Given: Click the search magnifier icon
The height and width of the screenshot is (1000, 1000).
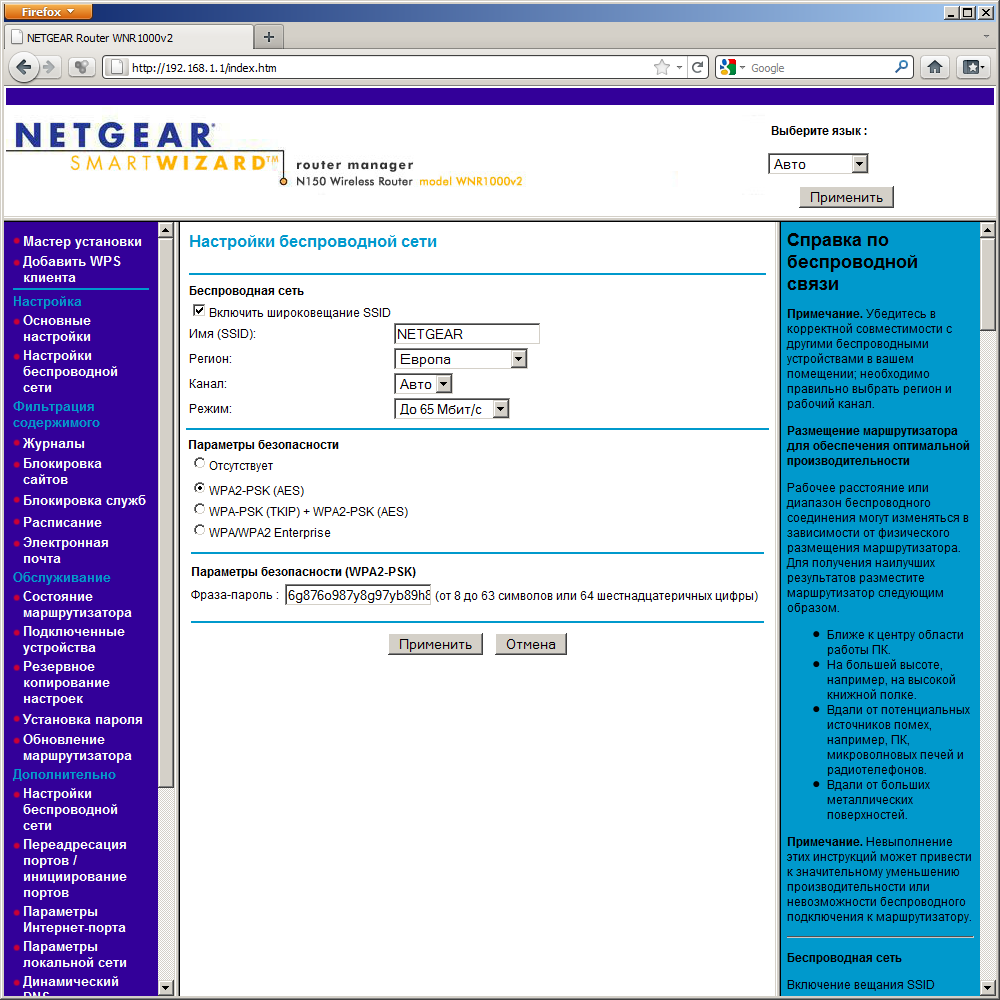Looking at the screenshot, I should click(x=901, y=67).
